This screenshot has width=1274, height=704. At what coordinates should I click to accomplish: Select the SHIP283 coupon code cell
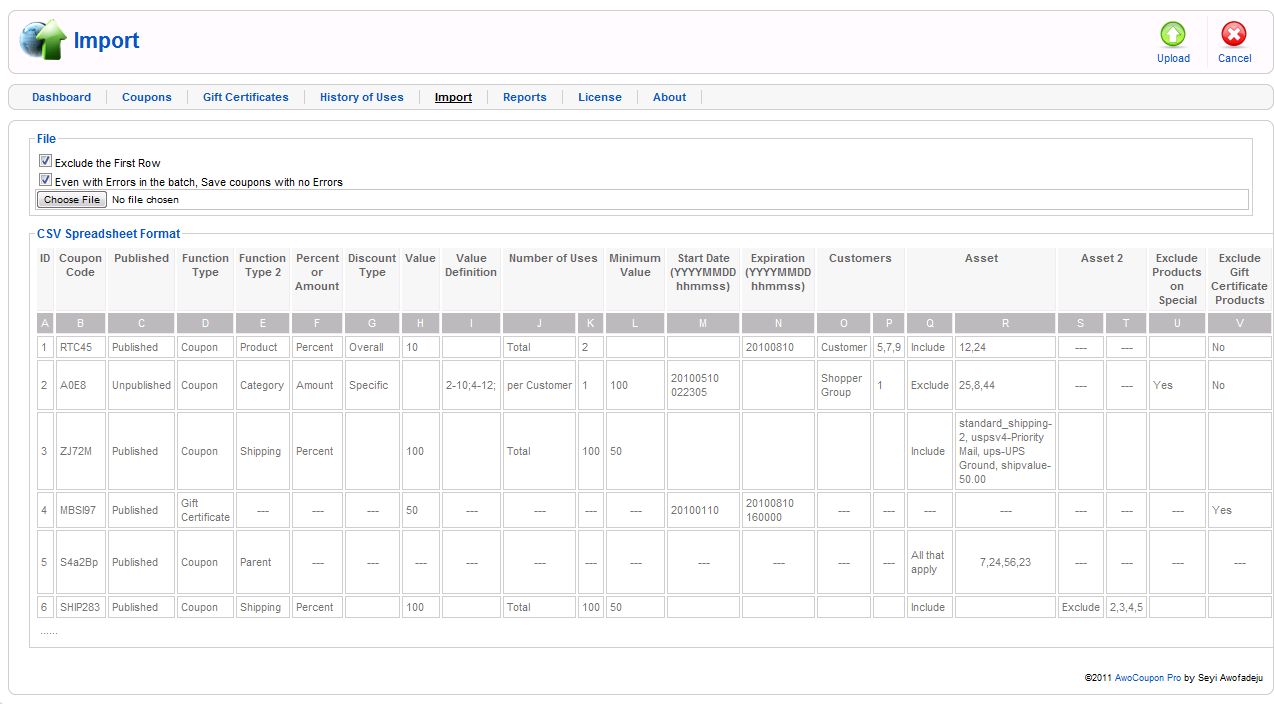click(80, 607)
